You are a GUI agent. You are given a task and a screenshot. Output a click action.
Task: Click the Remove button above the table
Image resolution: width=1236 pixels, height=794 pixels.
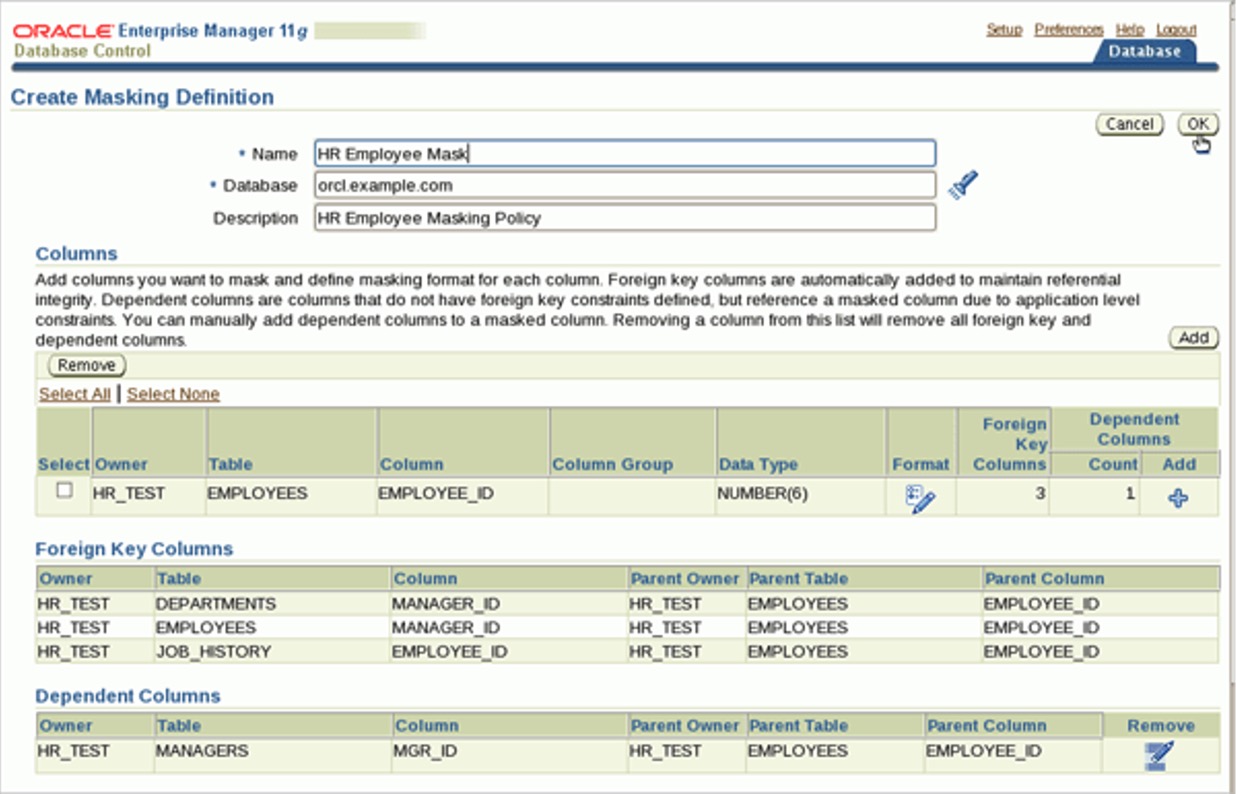click(87, 366)
